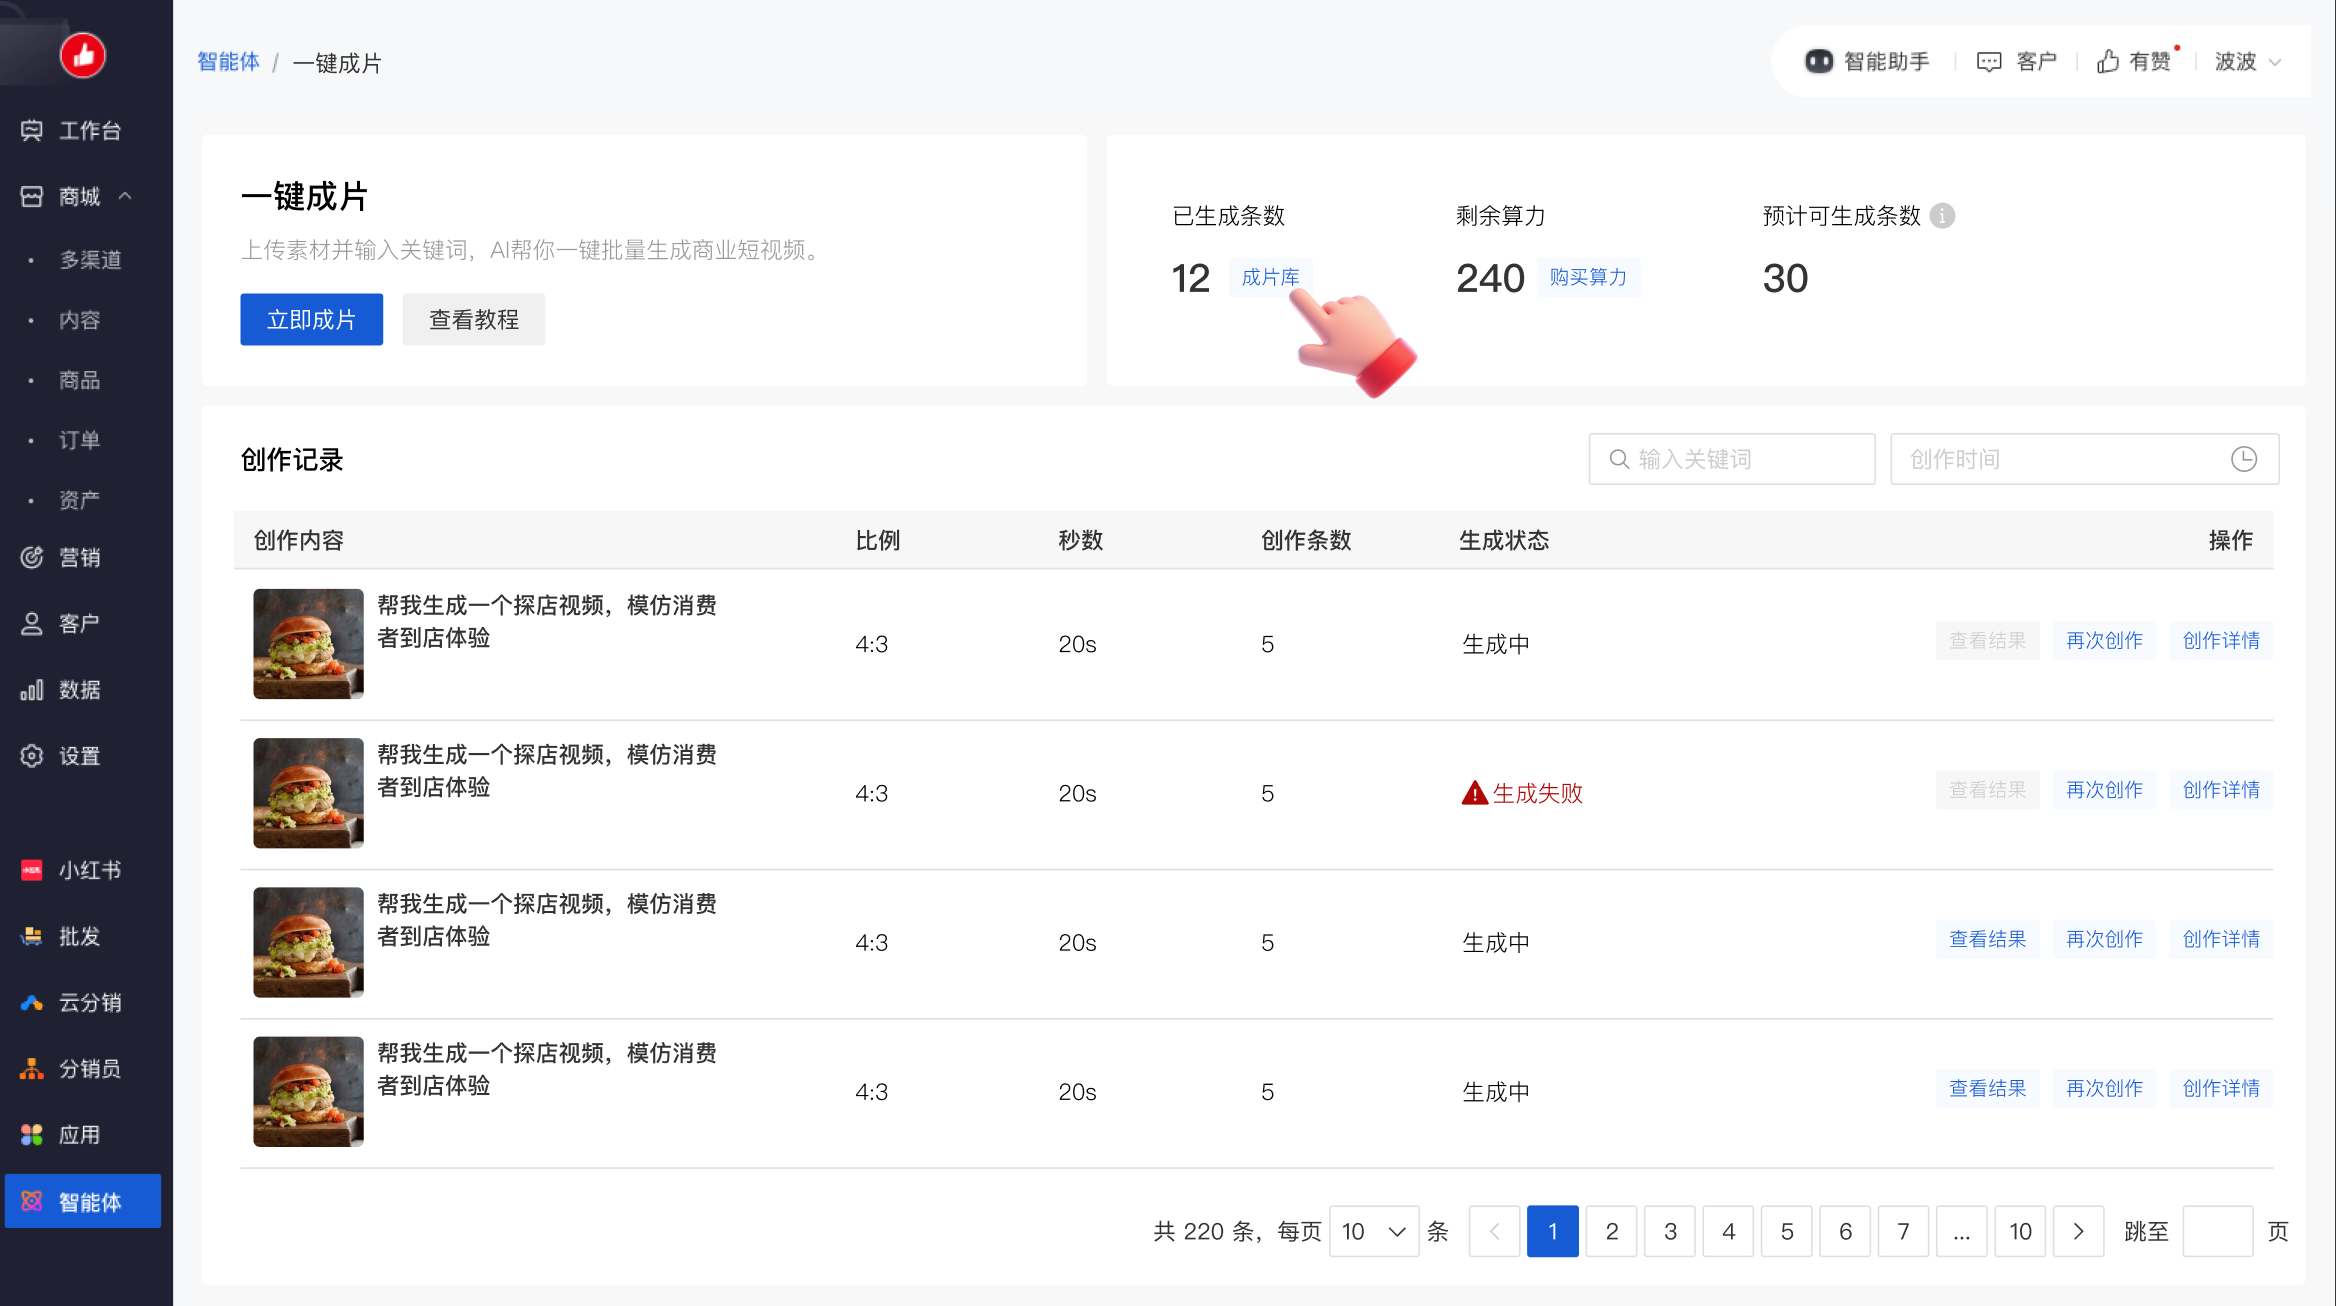Open the 批发 wholesale icon
This screenshot has height=1306, width=2336.
(x=32, y=936)
